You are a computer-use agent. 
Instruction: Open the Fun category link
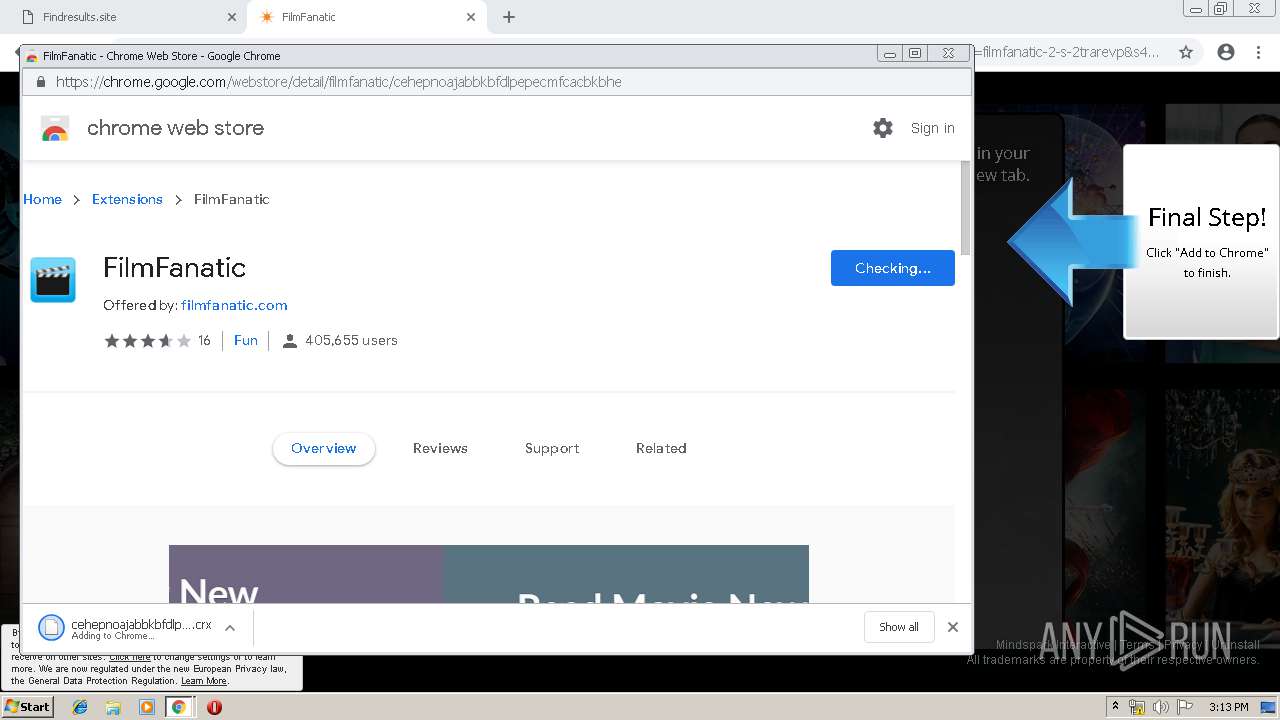(x=246, y=341)
